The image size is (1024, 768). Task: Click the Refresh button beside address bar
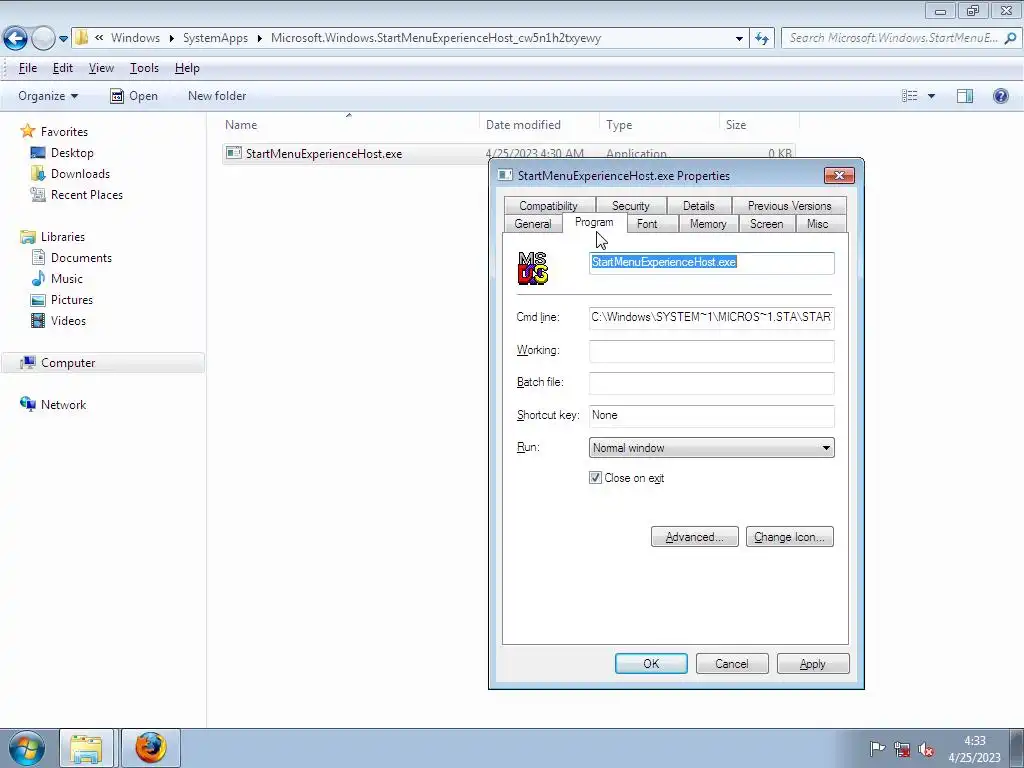[x=761, y=39]
